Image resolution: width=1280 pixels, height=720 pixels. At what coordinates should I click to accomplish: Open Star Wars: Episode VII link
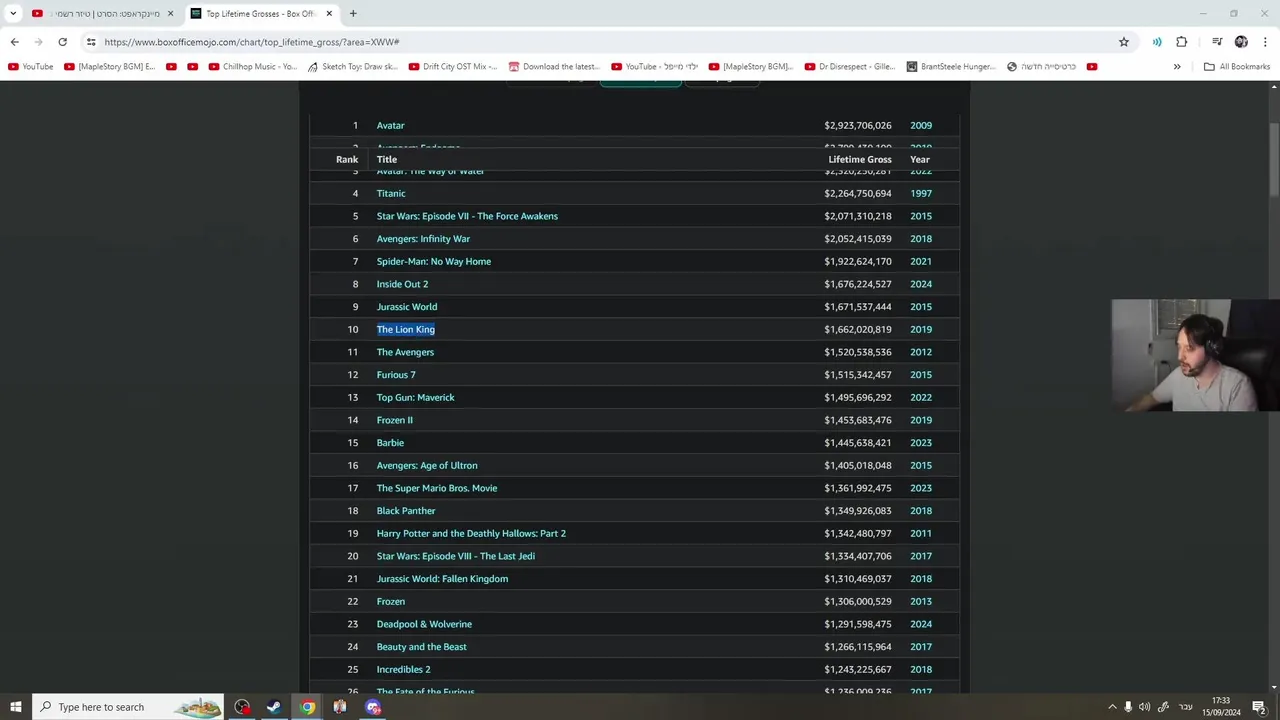click(467, 216)
